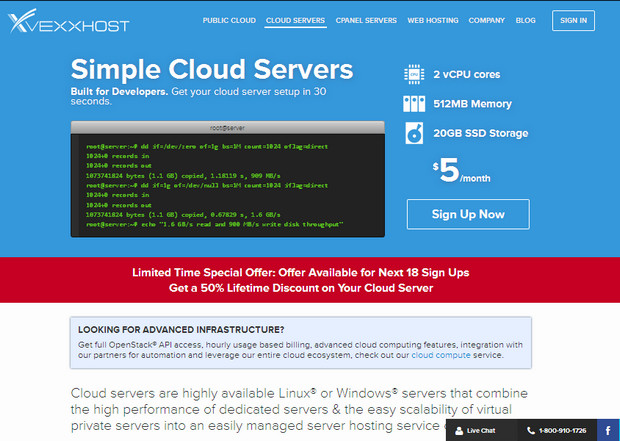Image resolution: width=620 pixels, height=441 pixels.
Task: Follow the cloud compute link
Action: [x=441, y=355]
